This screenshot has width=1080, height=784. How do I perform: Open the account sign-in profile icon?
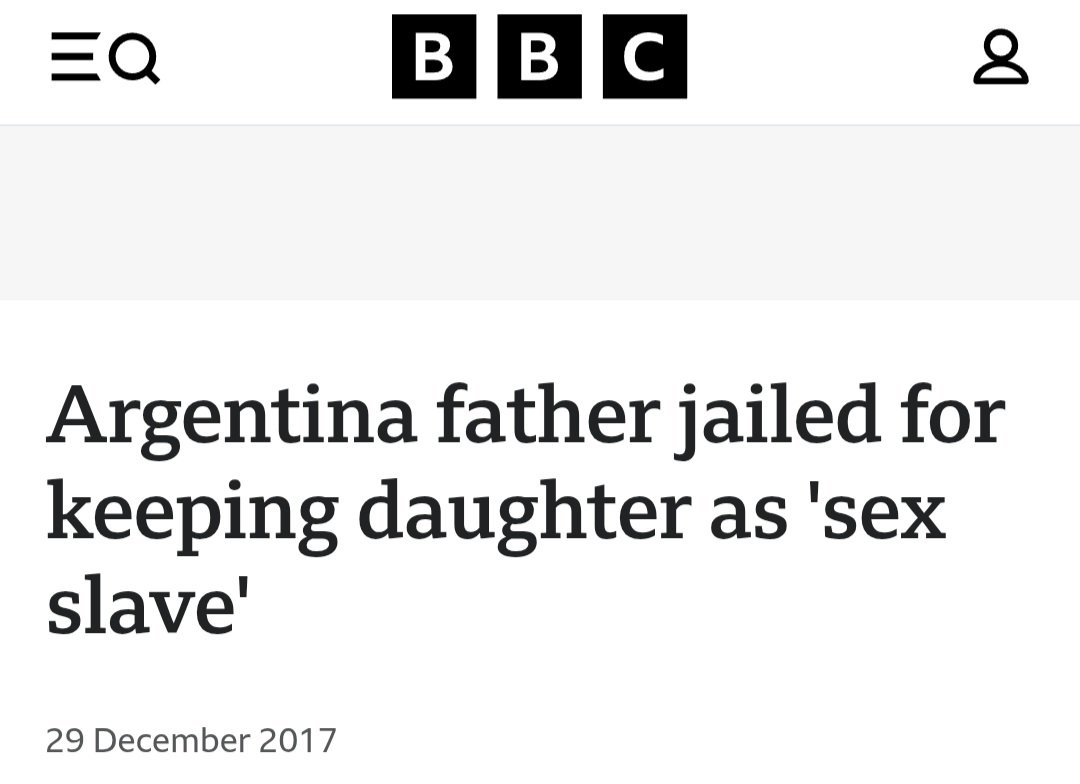(x=1001, y=56)
